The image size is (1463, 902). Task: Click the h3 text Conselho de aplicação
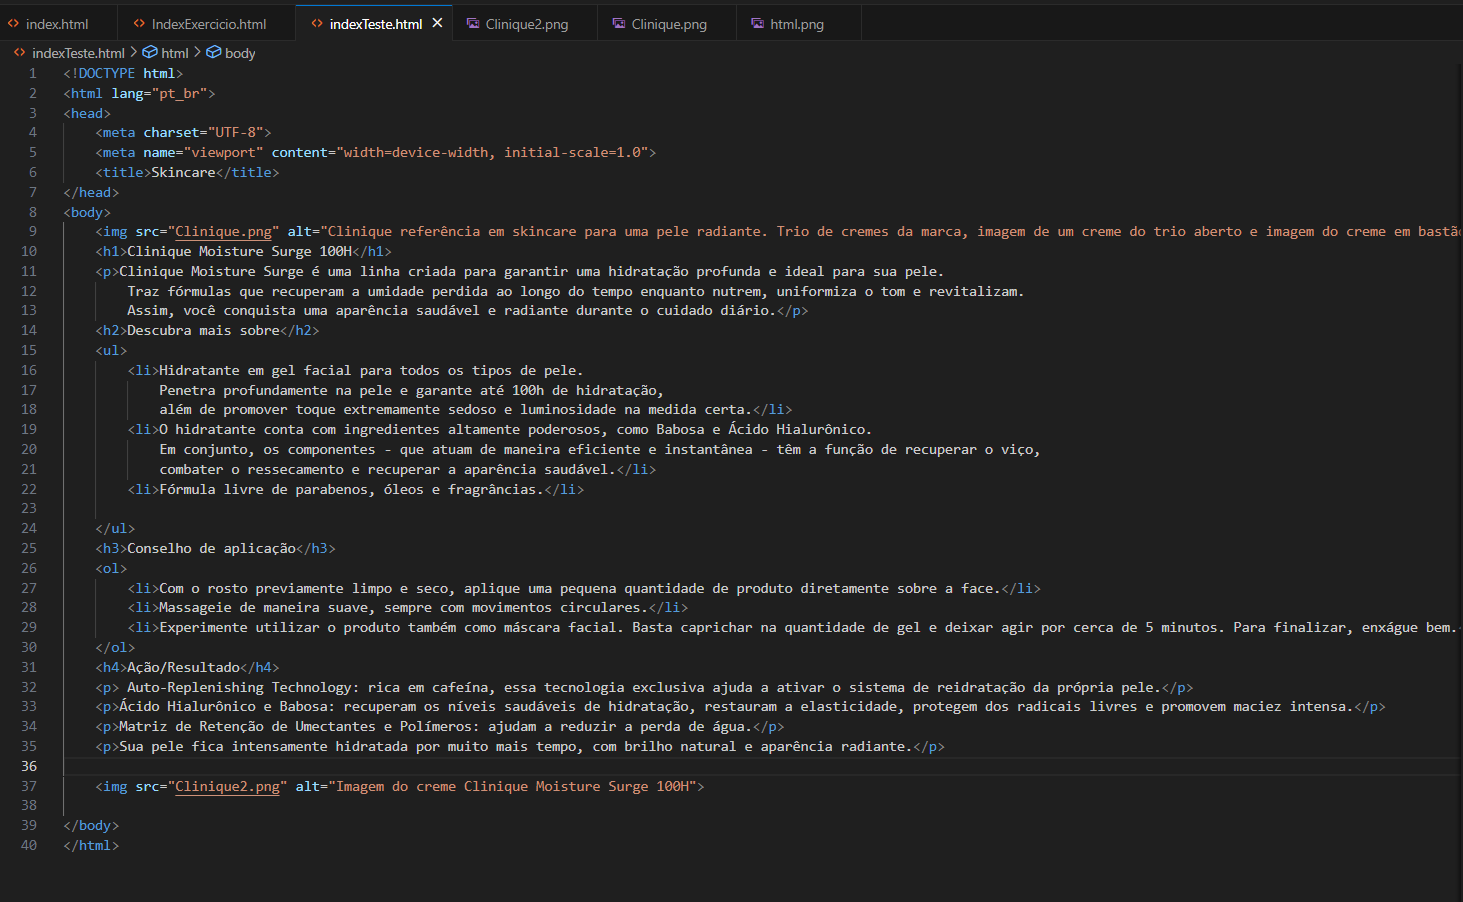[211, 549]
